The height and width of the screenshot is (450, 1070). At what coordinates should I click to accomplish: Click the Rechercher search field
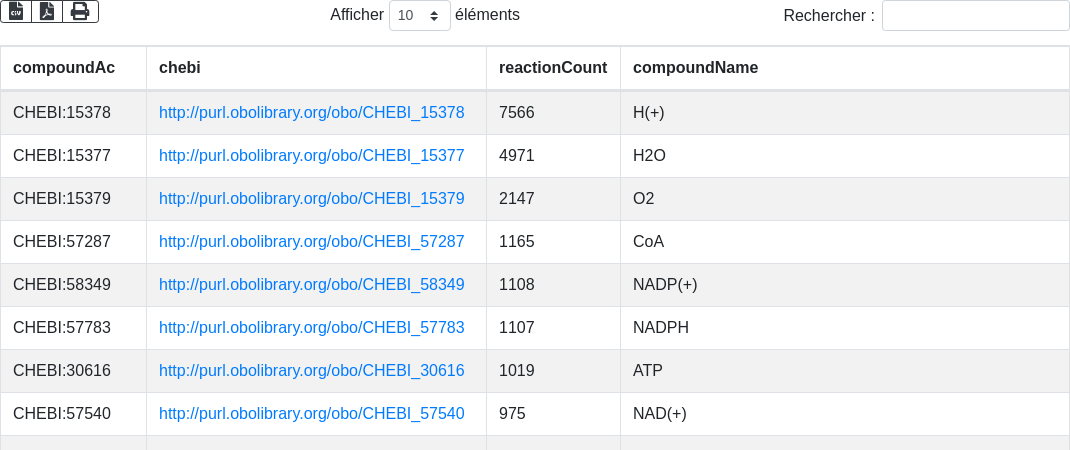(x=975, y=16)
